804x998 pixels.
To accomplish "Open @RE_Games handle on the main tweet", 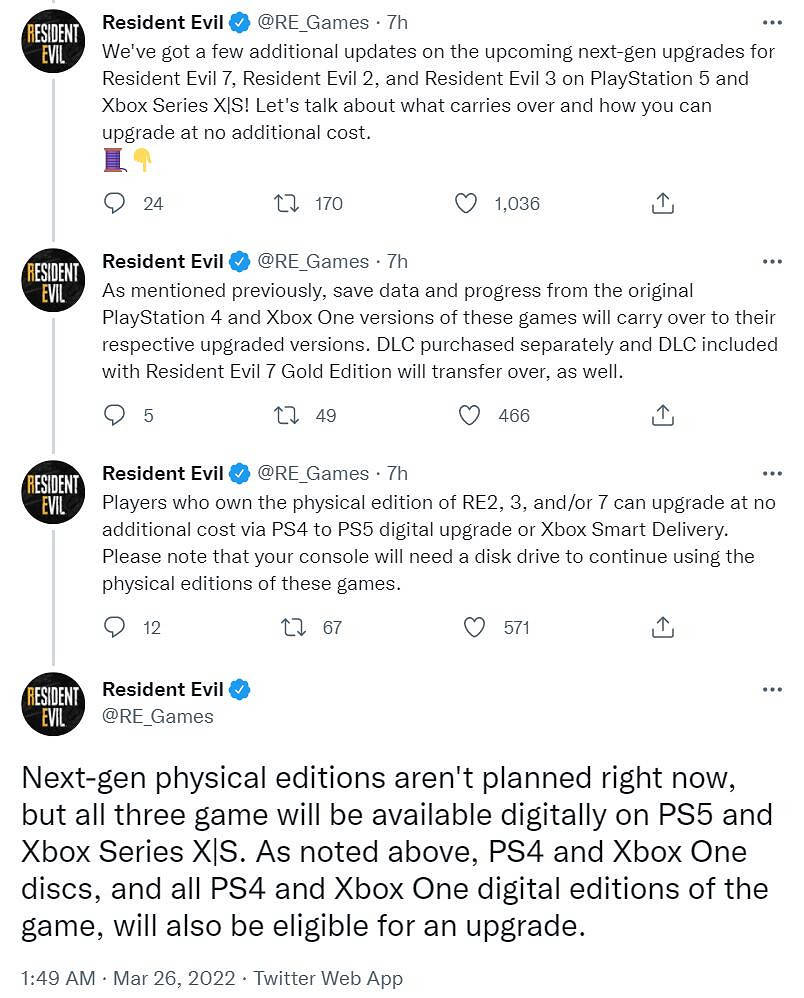I will 158,716.
